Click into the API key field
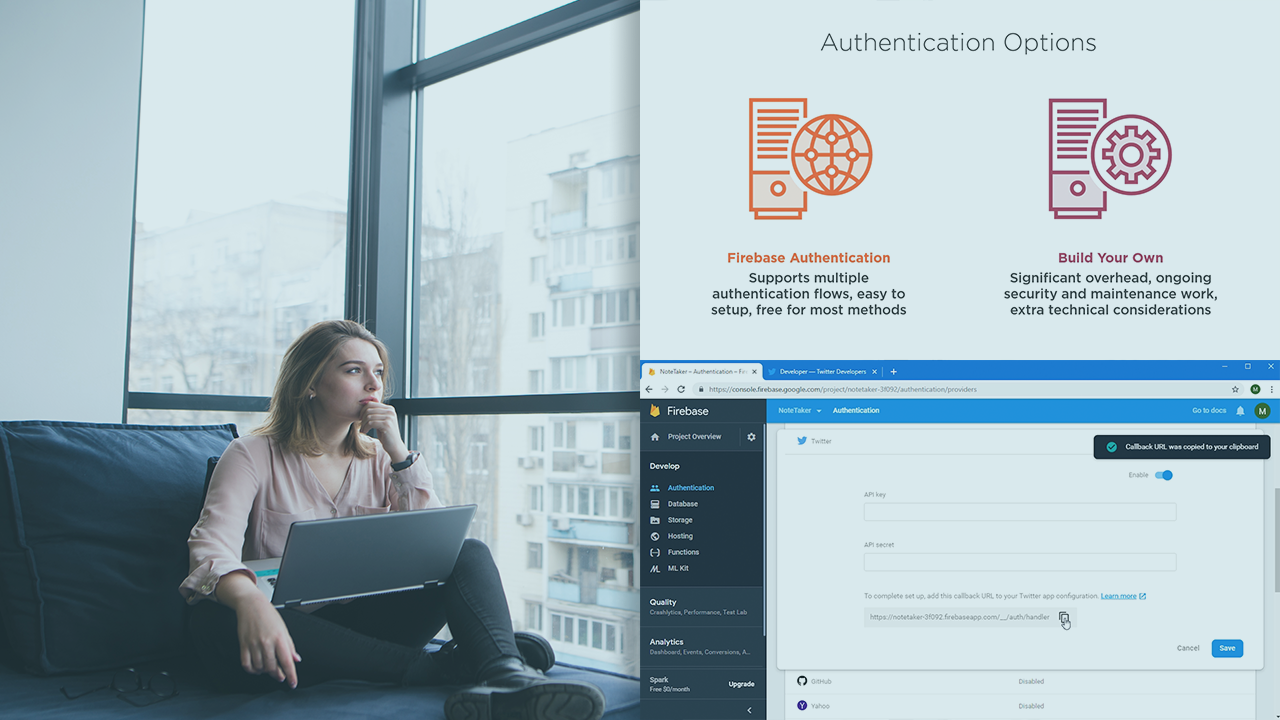The width and height of the screenshot is (1280, 720). click(1020, 512)
